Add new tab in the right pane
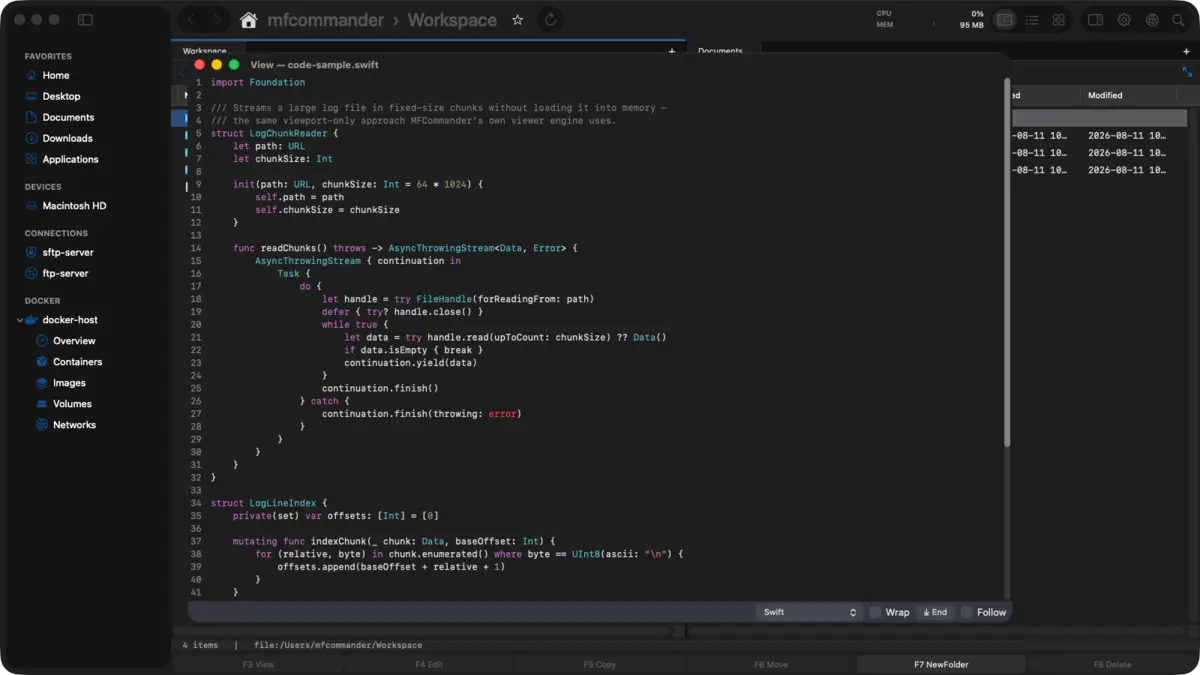1200x675 pixels. [x=1186, y=51]
